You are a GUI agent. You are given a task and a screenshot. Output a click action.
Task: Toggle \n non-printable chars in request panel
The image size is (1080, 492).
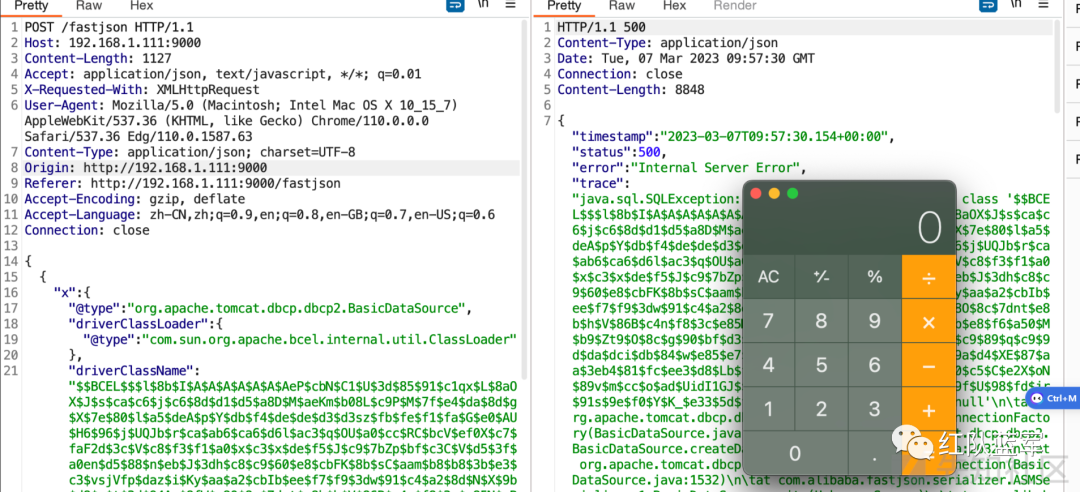484,5
